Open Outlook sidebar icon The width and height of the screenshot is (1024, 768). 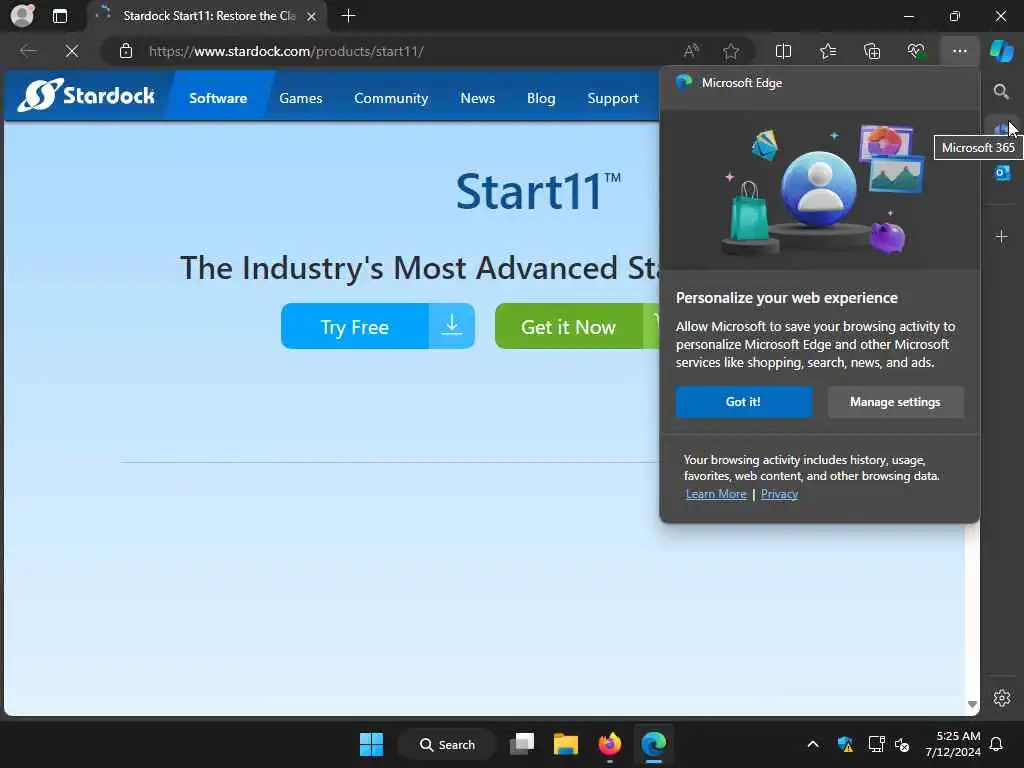(1002, 173)
